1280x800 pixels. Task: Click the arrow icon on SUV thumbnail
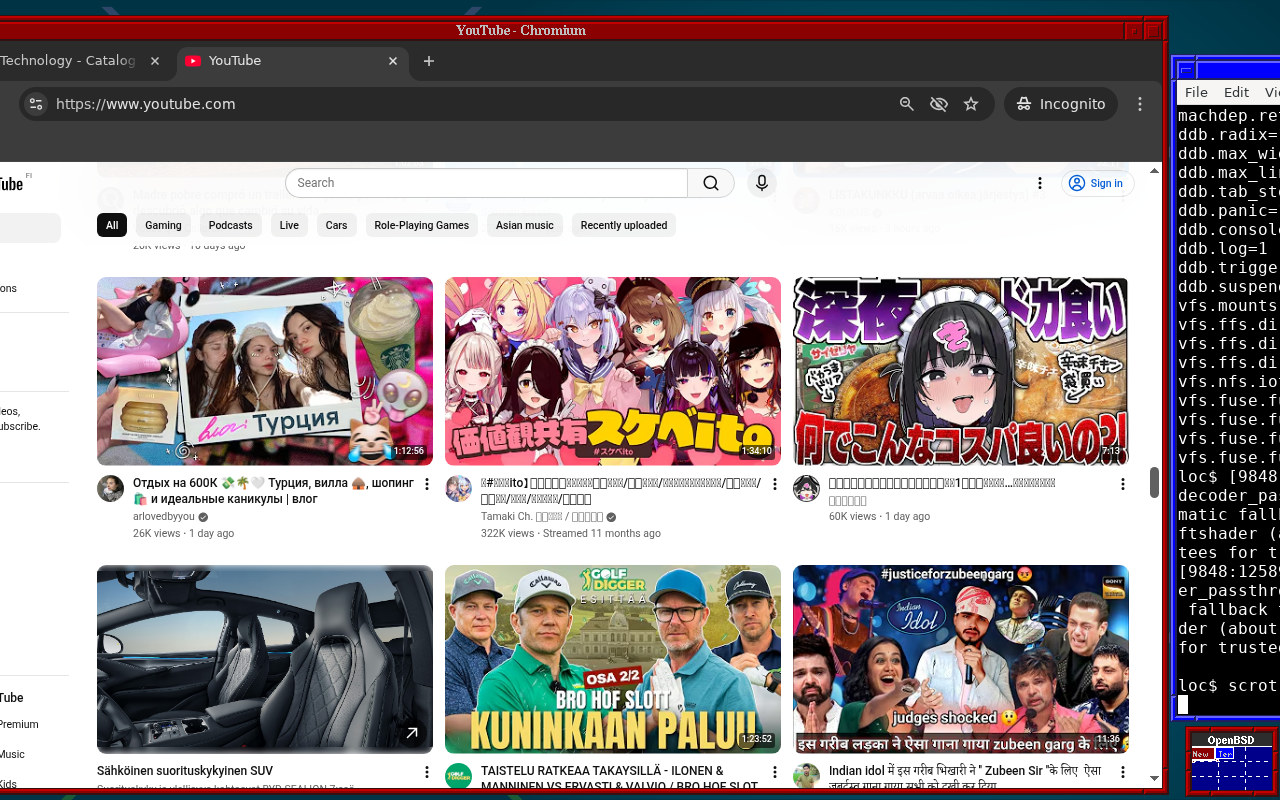point(411,734)
